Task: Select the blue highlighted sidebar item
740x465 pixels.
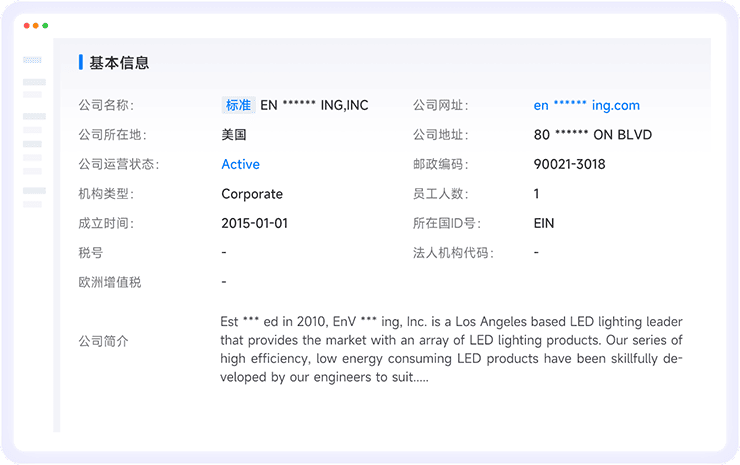Action: (33, 60)
